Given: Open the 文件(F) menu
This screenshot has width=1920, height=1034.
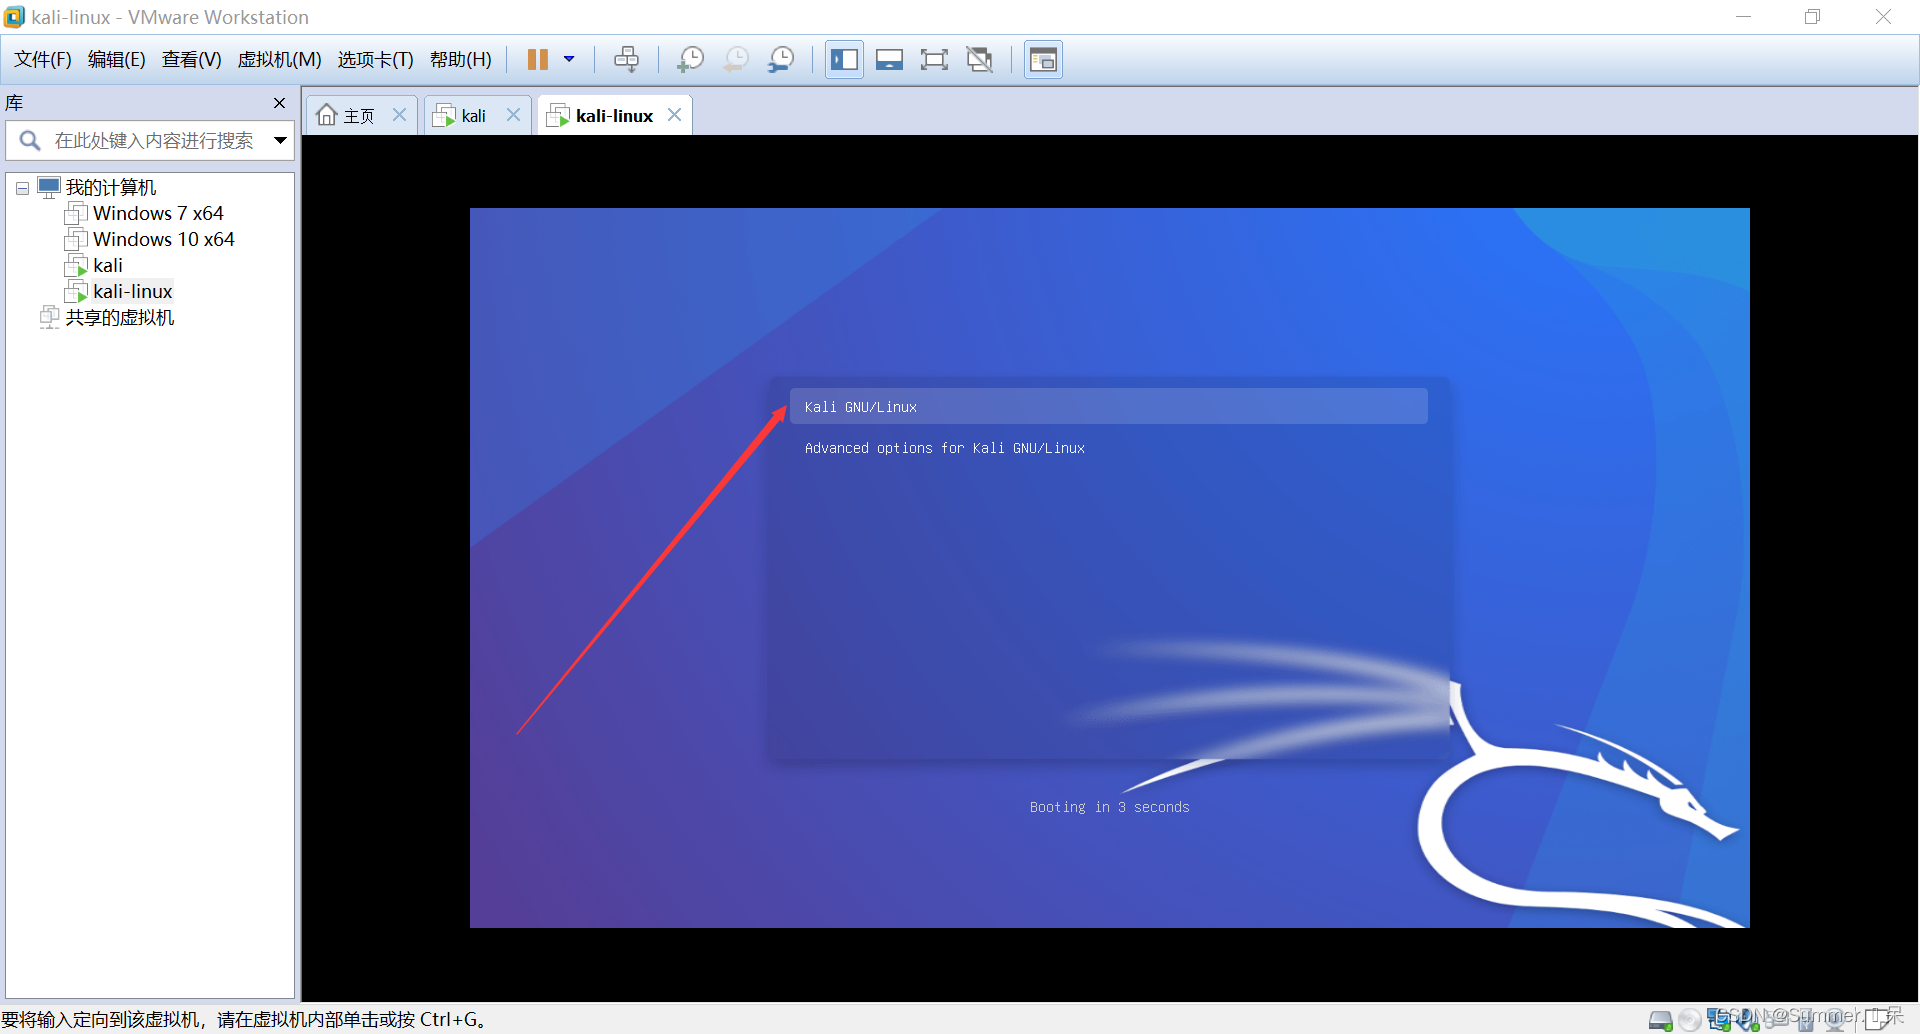Looking at the screenshot, I should [42, 60].
